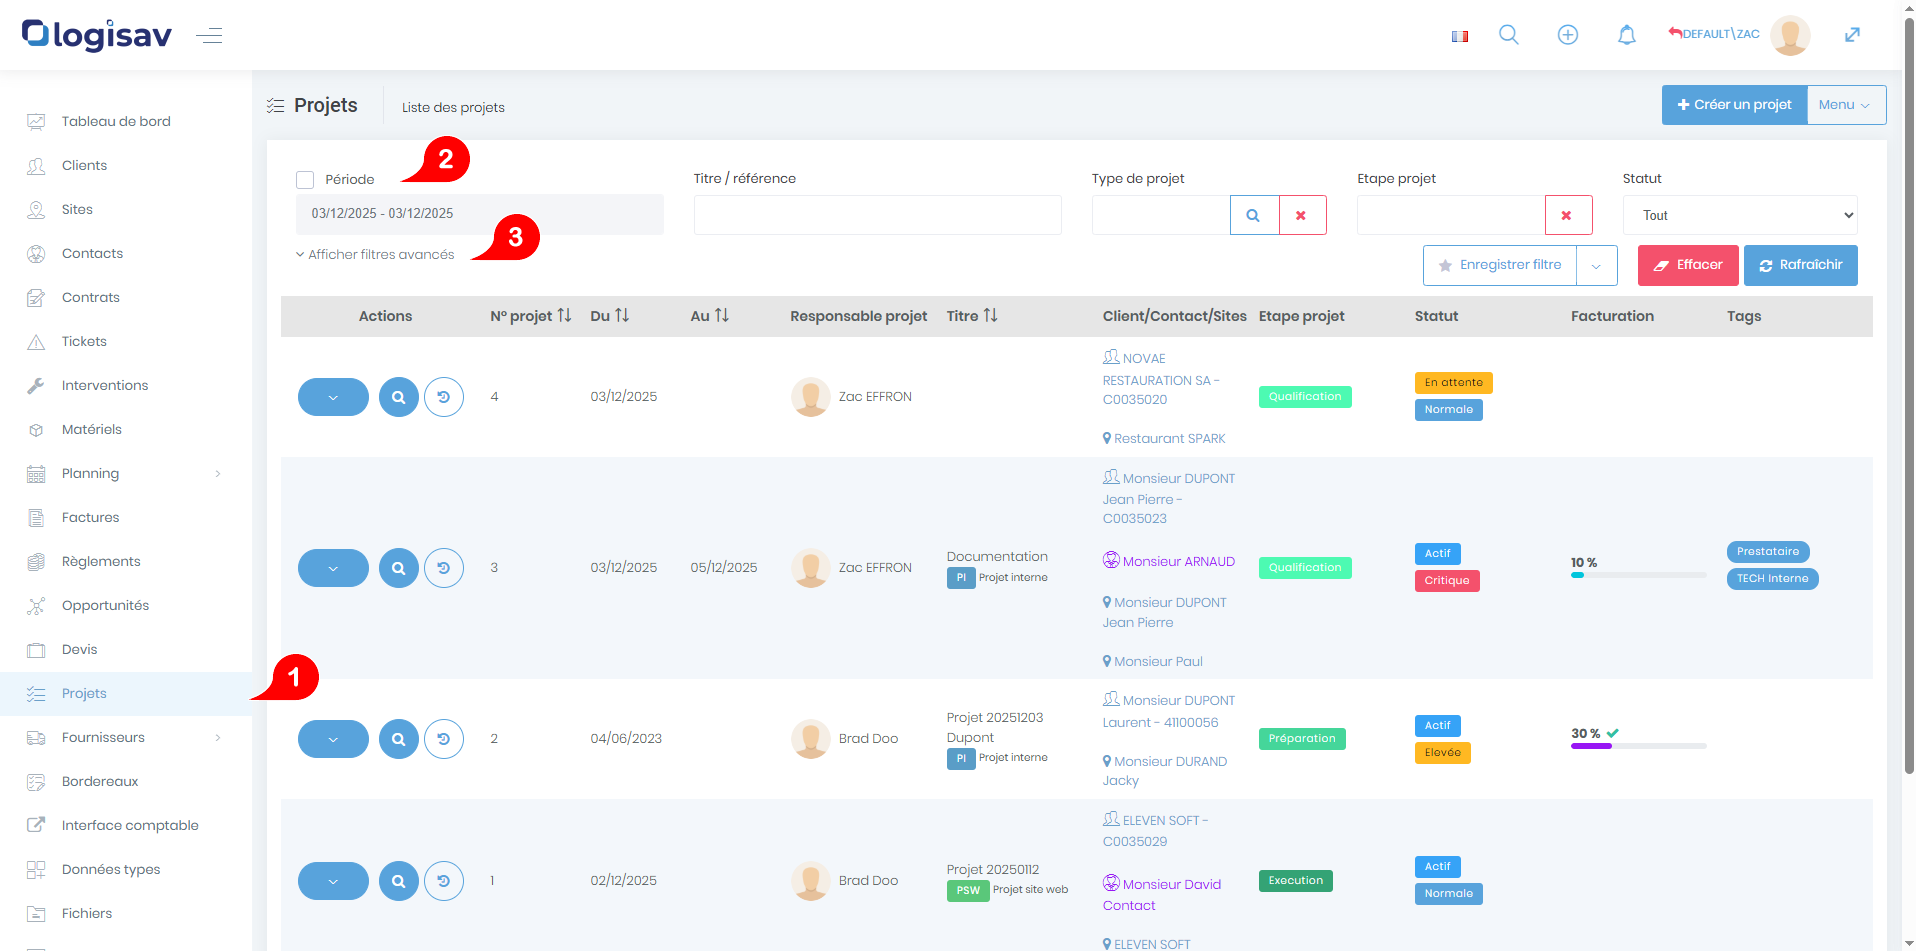This screenshot has height=951, width=1916.
Task: Open the global search magnifier icon
Action: 1508,35
